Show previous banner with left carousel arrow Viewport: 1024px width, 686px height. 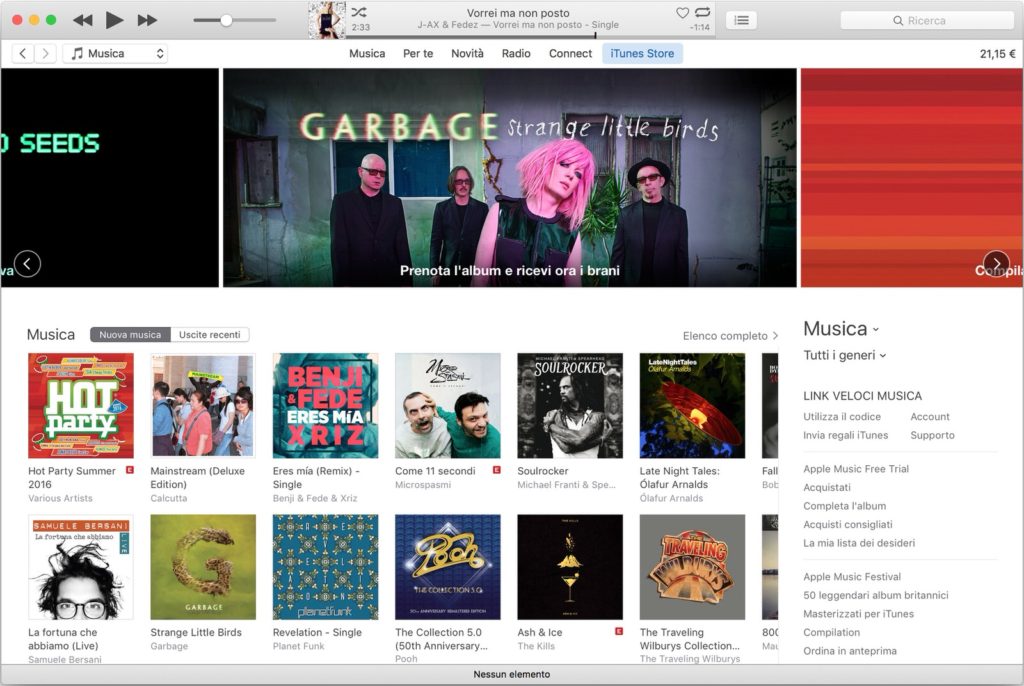click(x=27, y=264)
